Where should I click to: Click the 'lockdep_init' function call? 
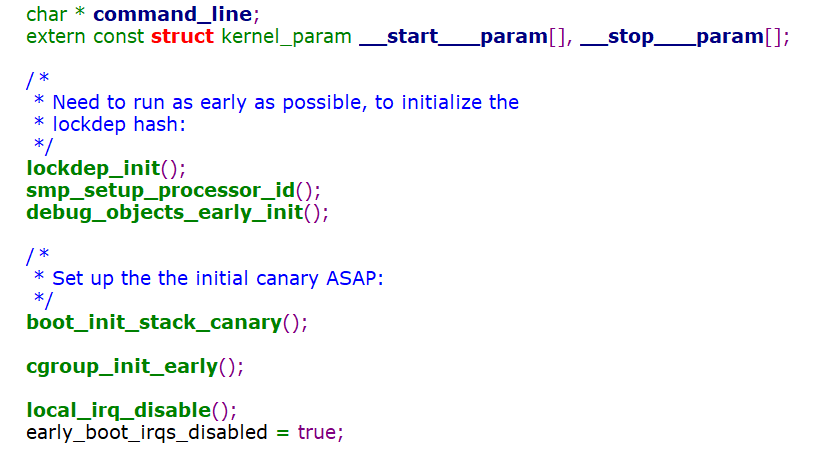93,168
